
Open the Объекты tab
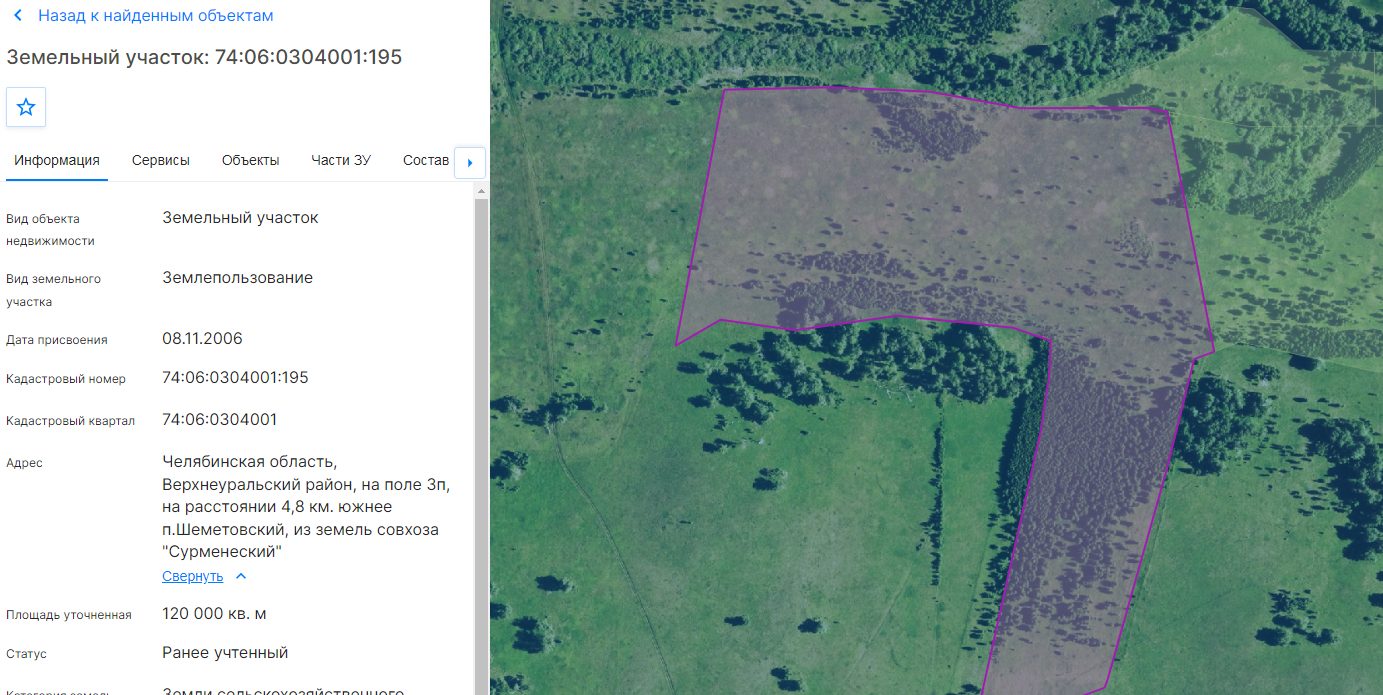click(x=250, y=160)
